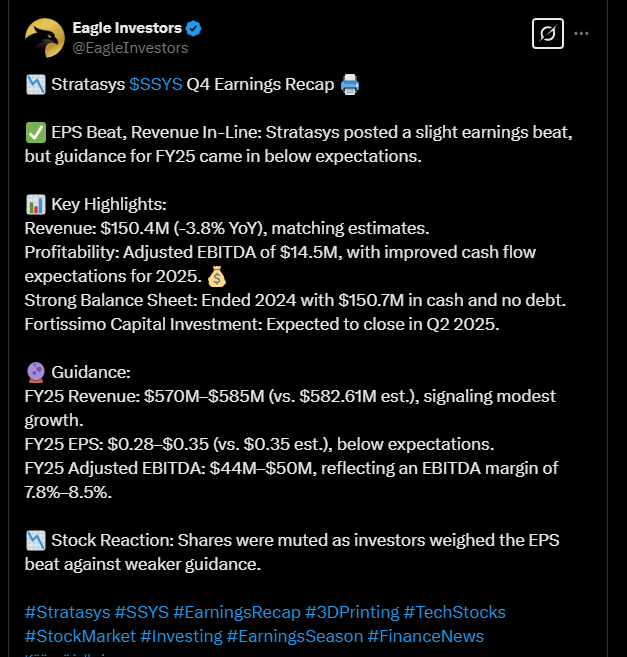The height and width of the screenshot is (657, 627).
Task: Click the money bag emoji
Action: pos(218,276)
